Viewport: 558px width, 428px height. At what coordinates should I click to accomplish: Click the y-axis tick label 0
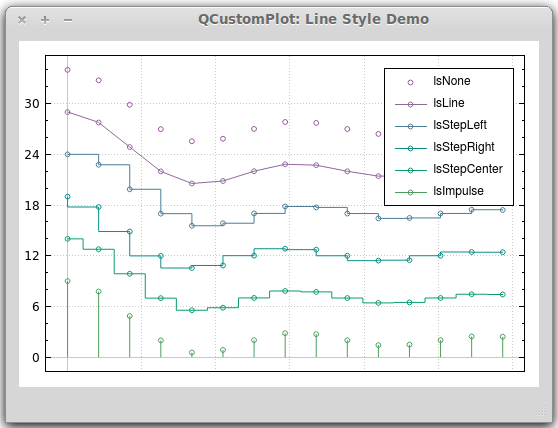tap(36, 358)
